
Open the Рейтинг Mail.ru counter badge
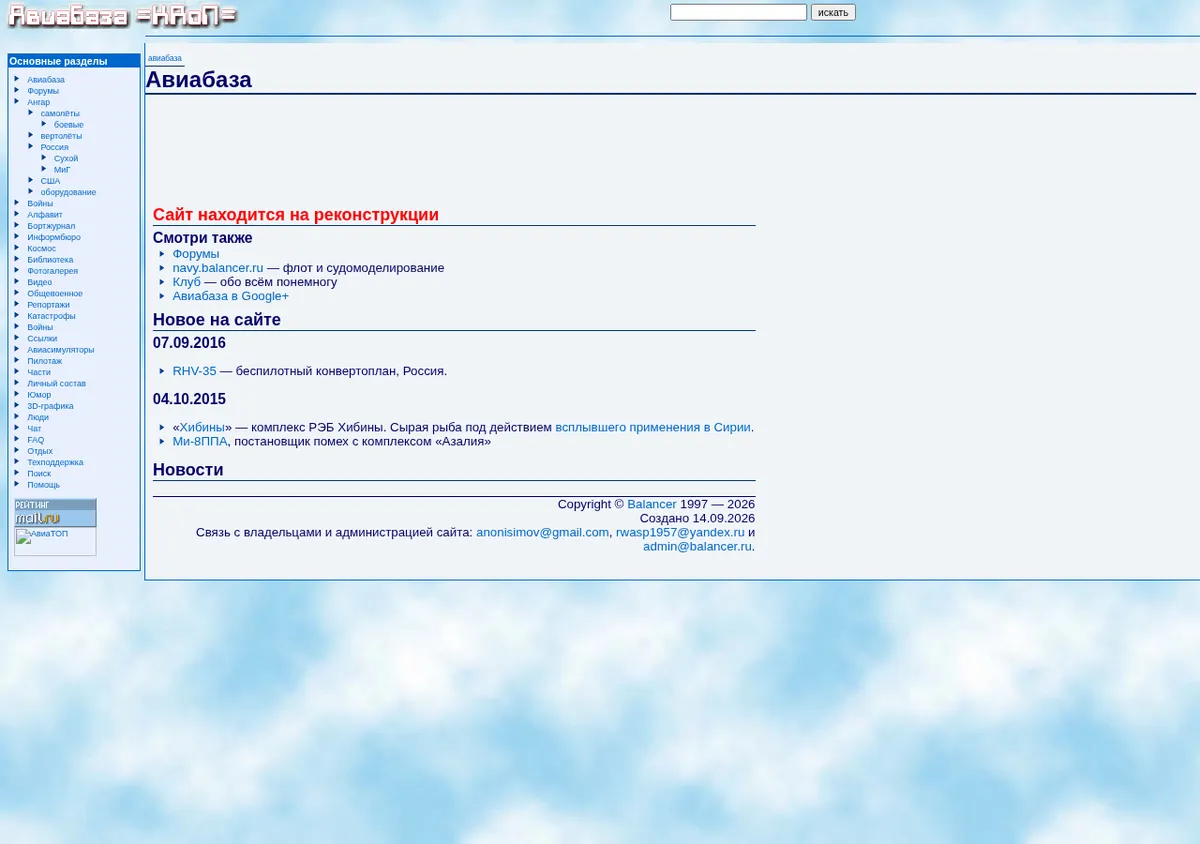[x=55, y=512]
